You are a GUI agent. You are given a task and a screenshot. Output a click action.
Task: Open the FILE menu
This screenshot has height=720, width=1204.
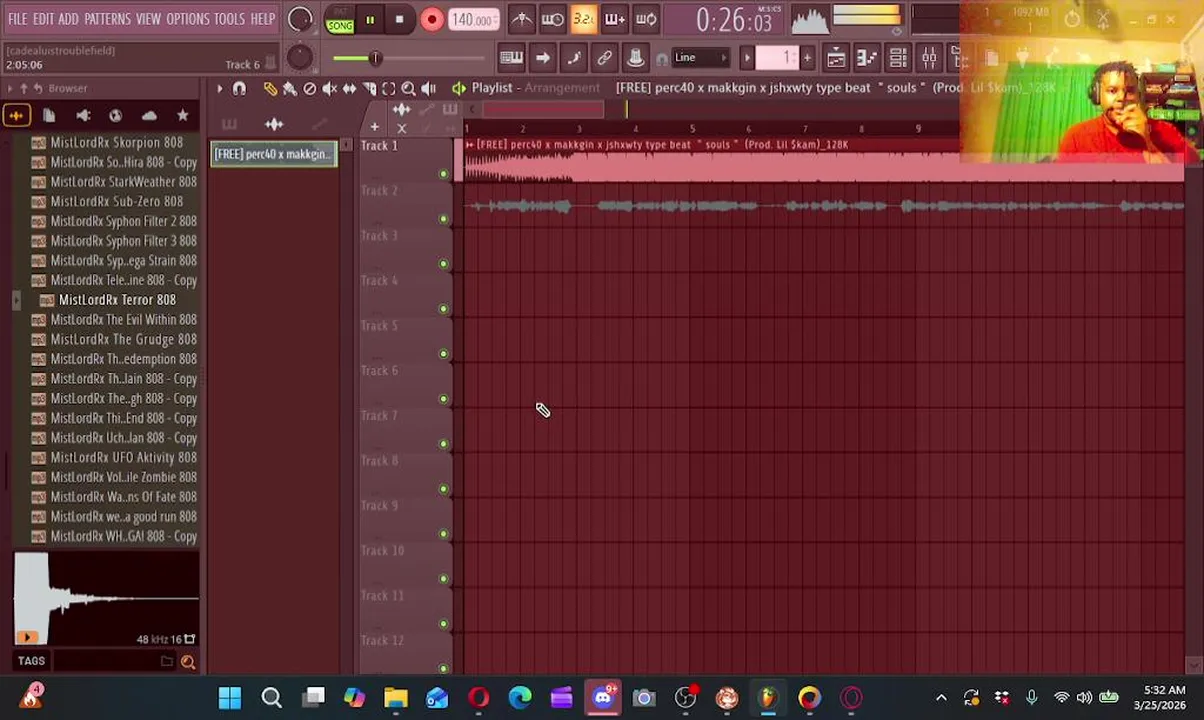pos(18,19)
